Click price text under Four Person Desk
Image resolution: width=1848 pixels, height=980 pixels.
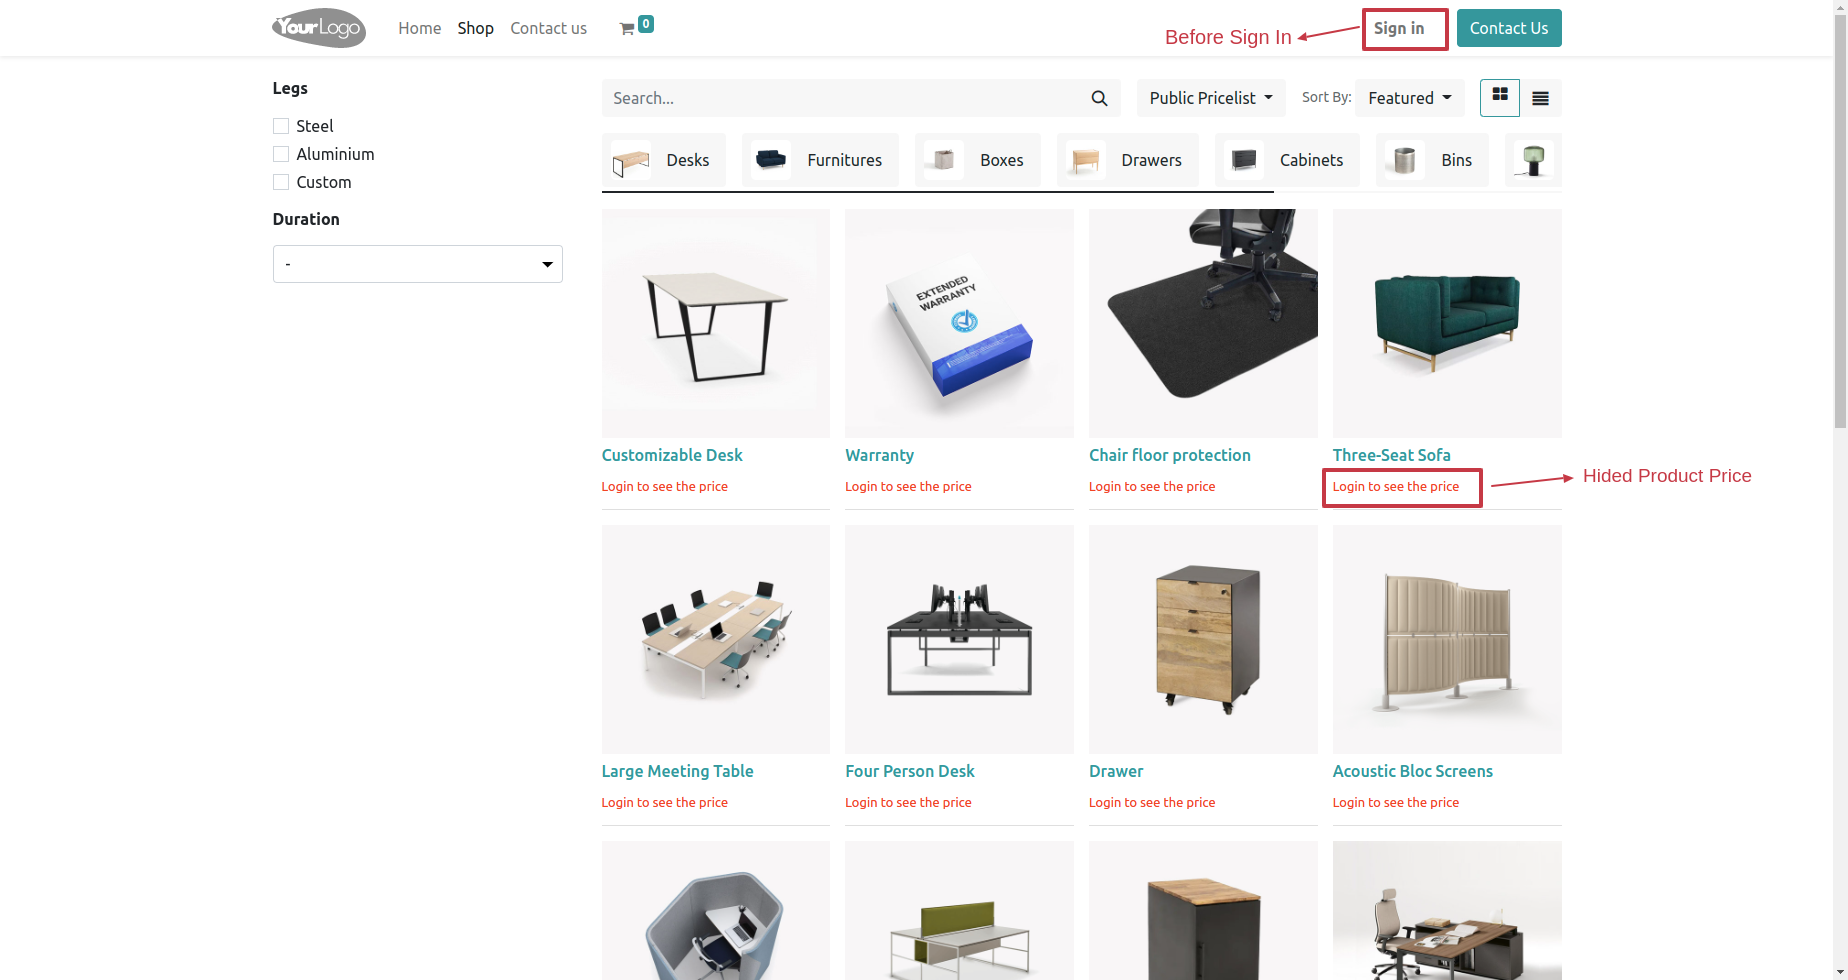[908, 803]
